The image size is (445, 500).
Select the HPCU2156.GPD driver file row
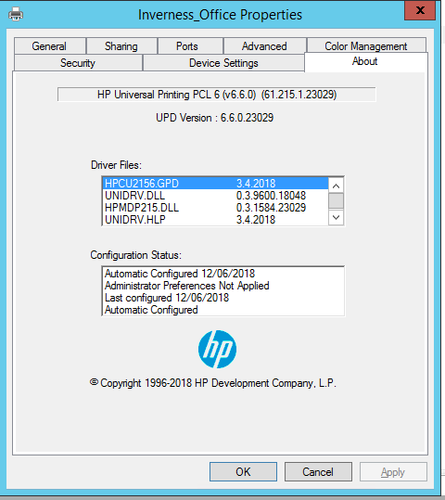click(215, 183)
